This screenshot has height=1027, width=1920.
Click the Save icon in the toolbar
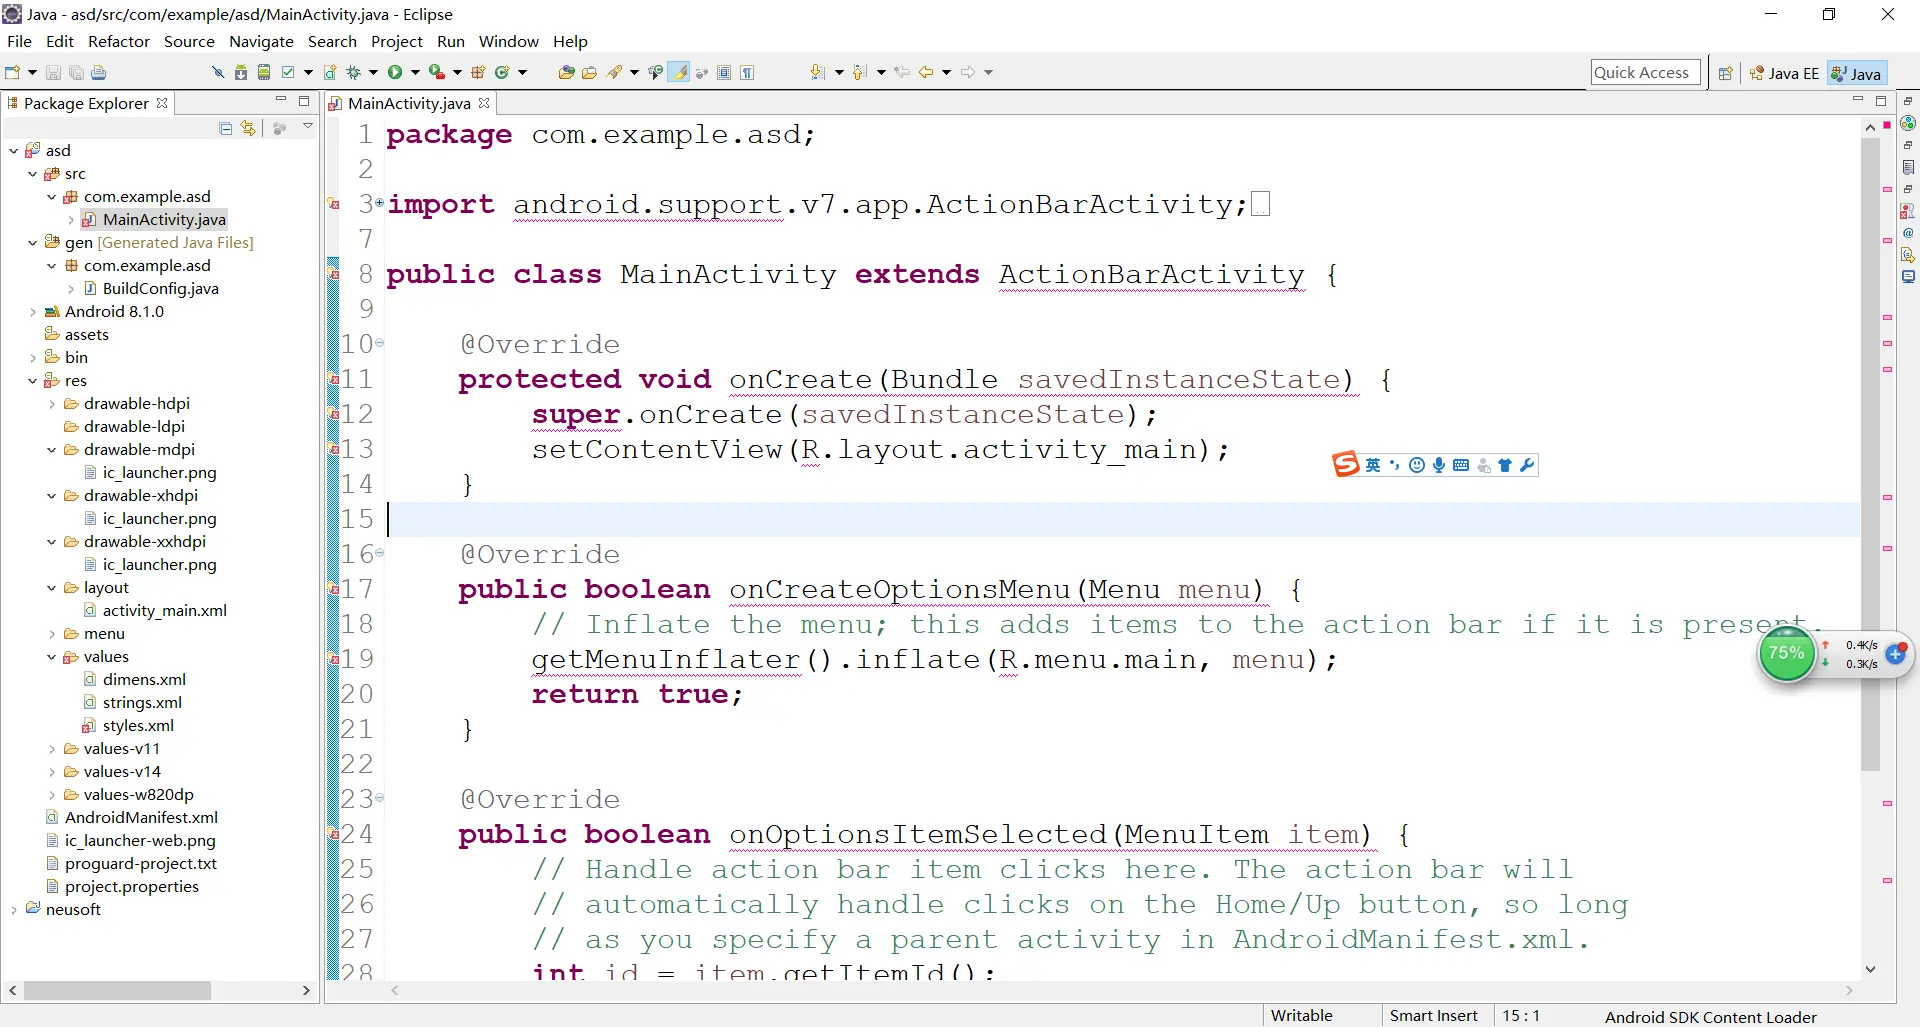(x=53, y=72)
